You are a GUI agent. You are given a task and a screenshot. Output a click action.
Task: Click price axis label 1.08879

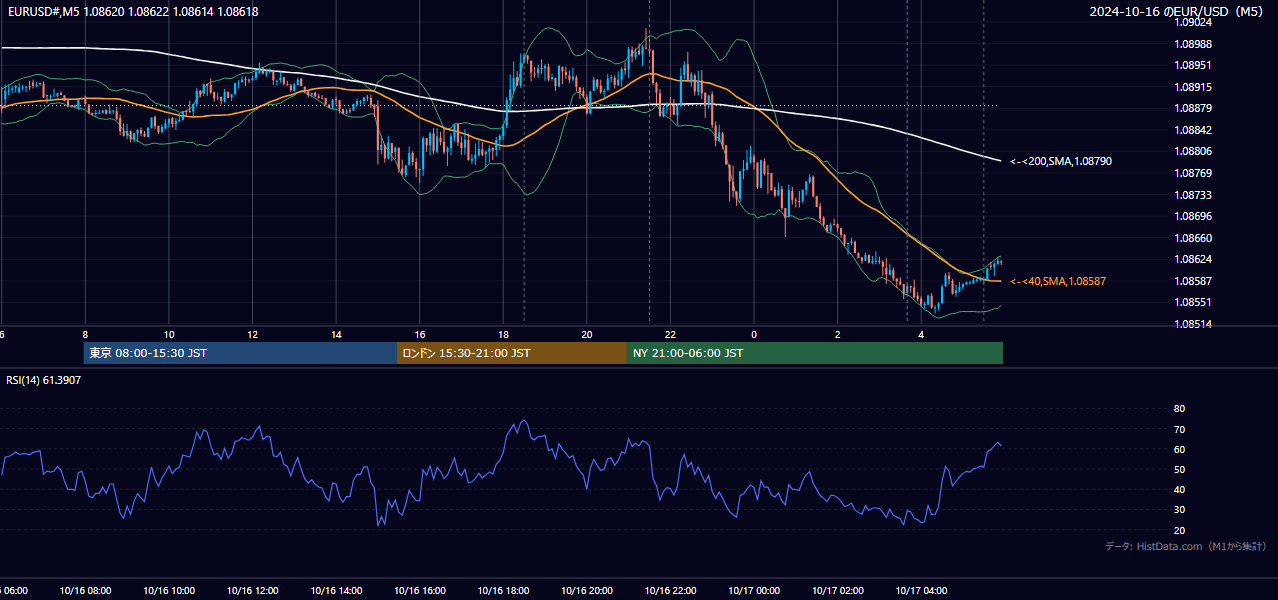(x=1193, y=108)
